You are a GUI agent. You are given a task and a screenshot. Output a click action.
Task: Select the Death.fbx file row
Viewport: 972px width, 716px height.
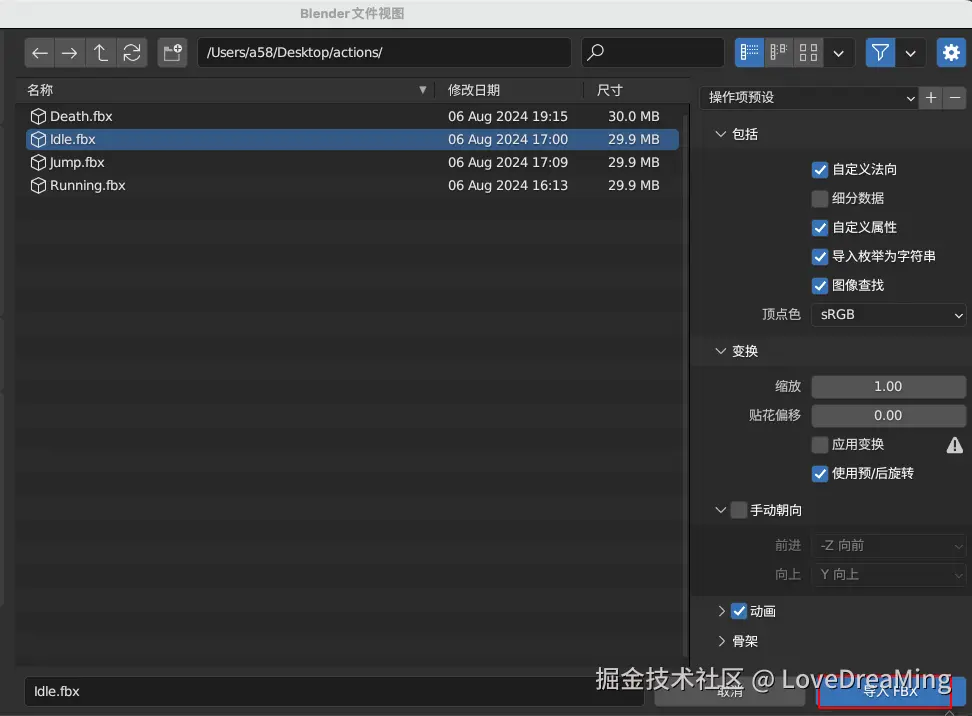point(352,117)
